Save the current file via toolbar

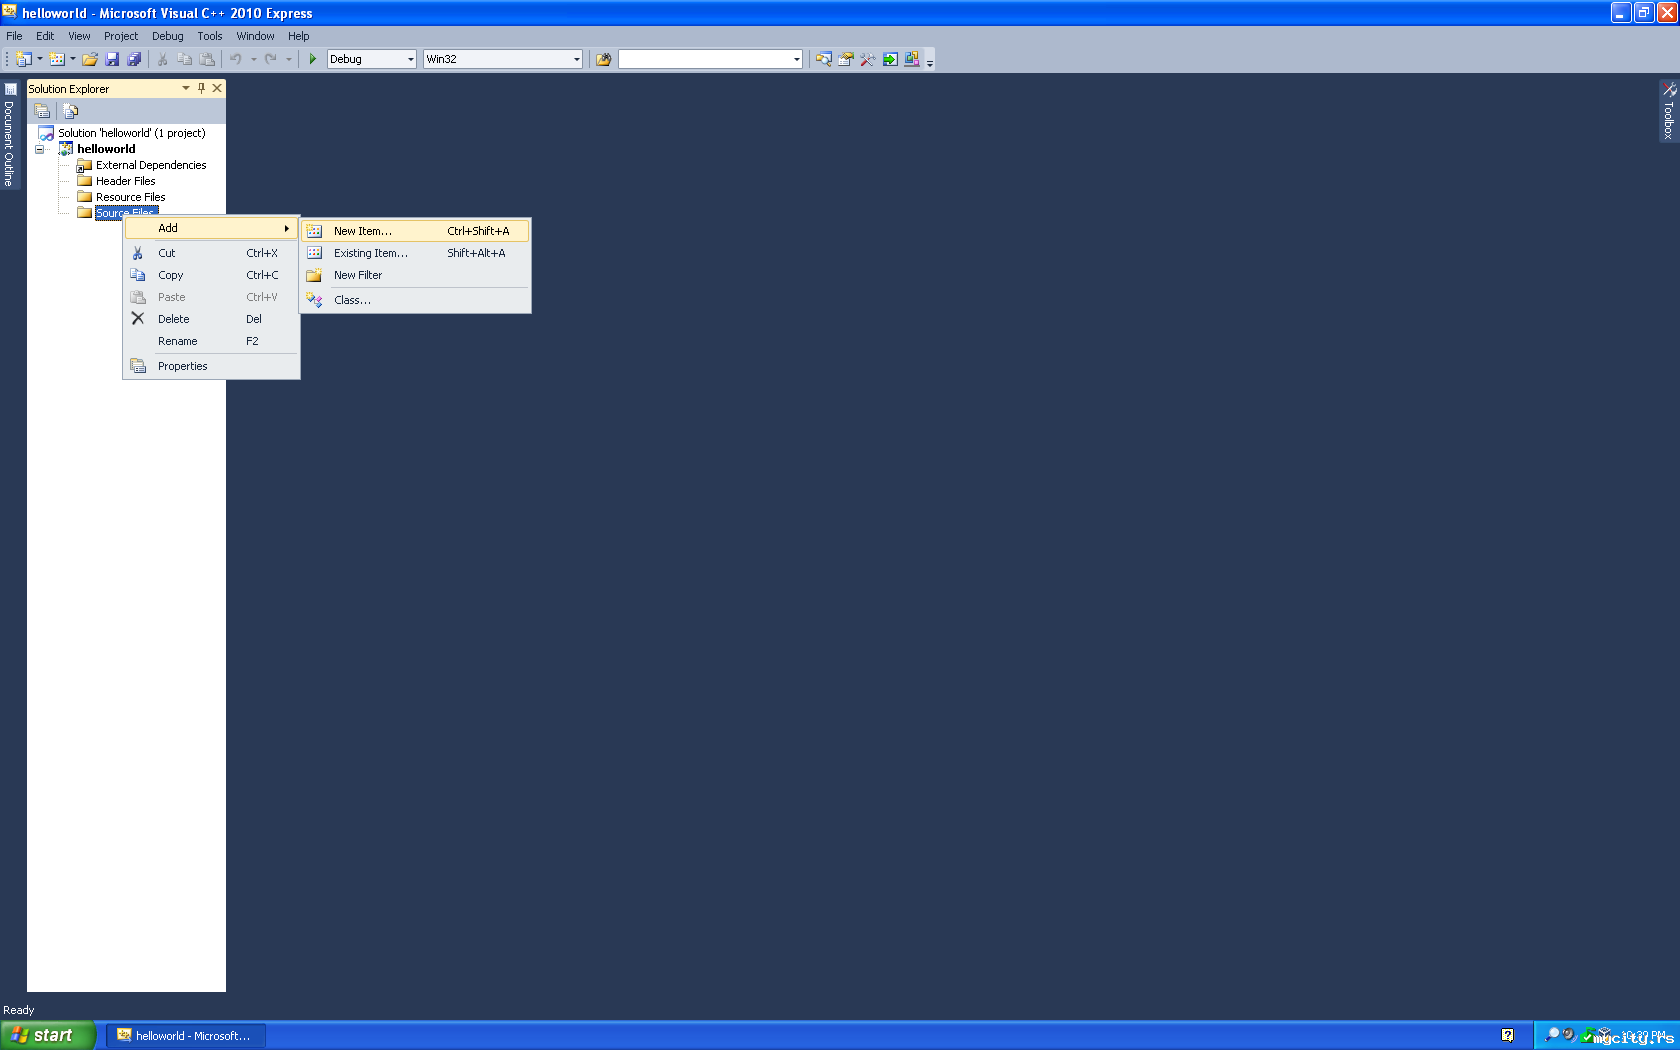(x=112, y=59)
